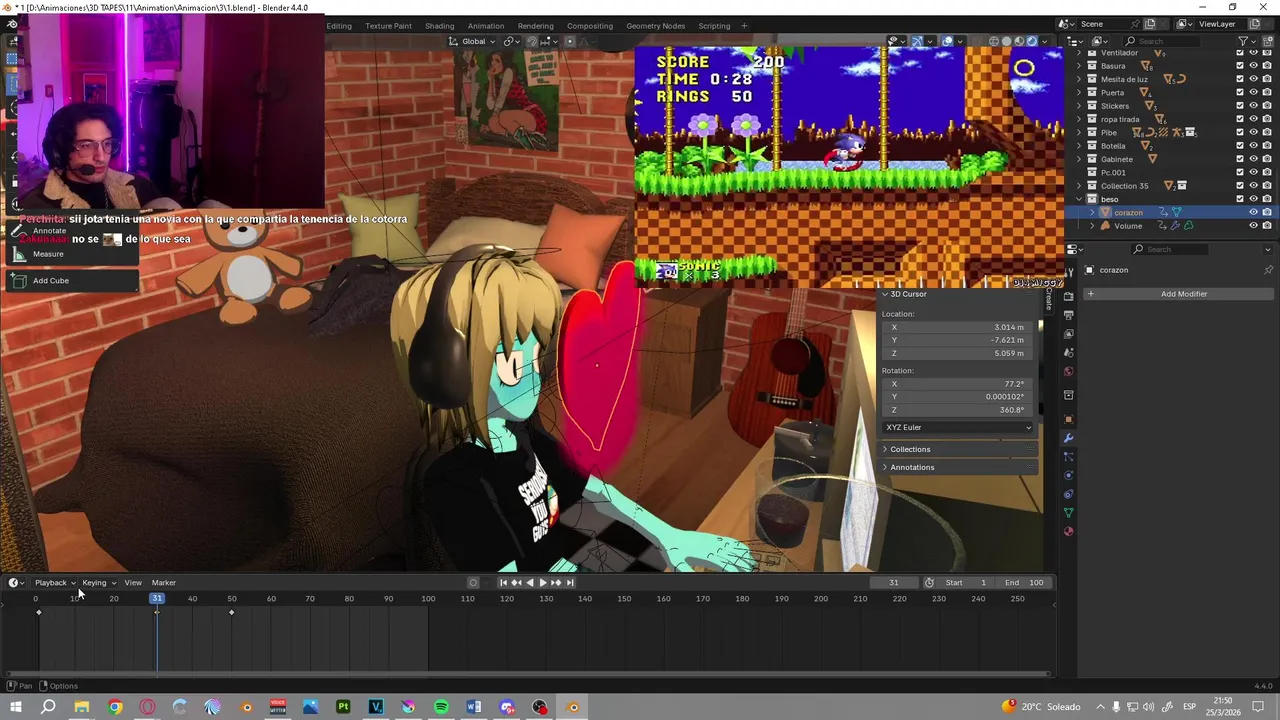Open the Keying menu in timeline
Viewport: 1280px width, 720px height.
tap(98, 582)
